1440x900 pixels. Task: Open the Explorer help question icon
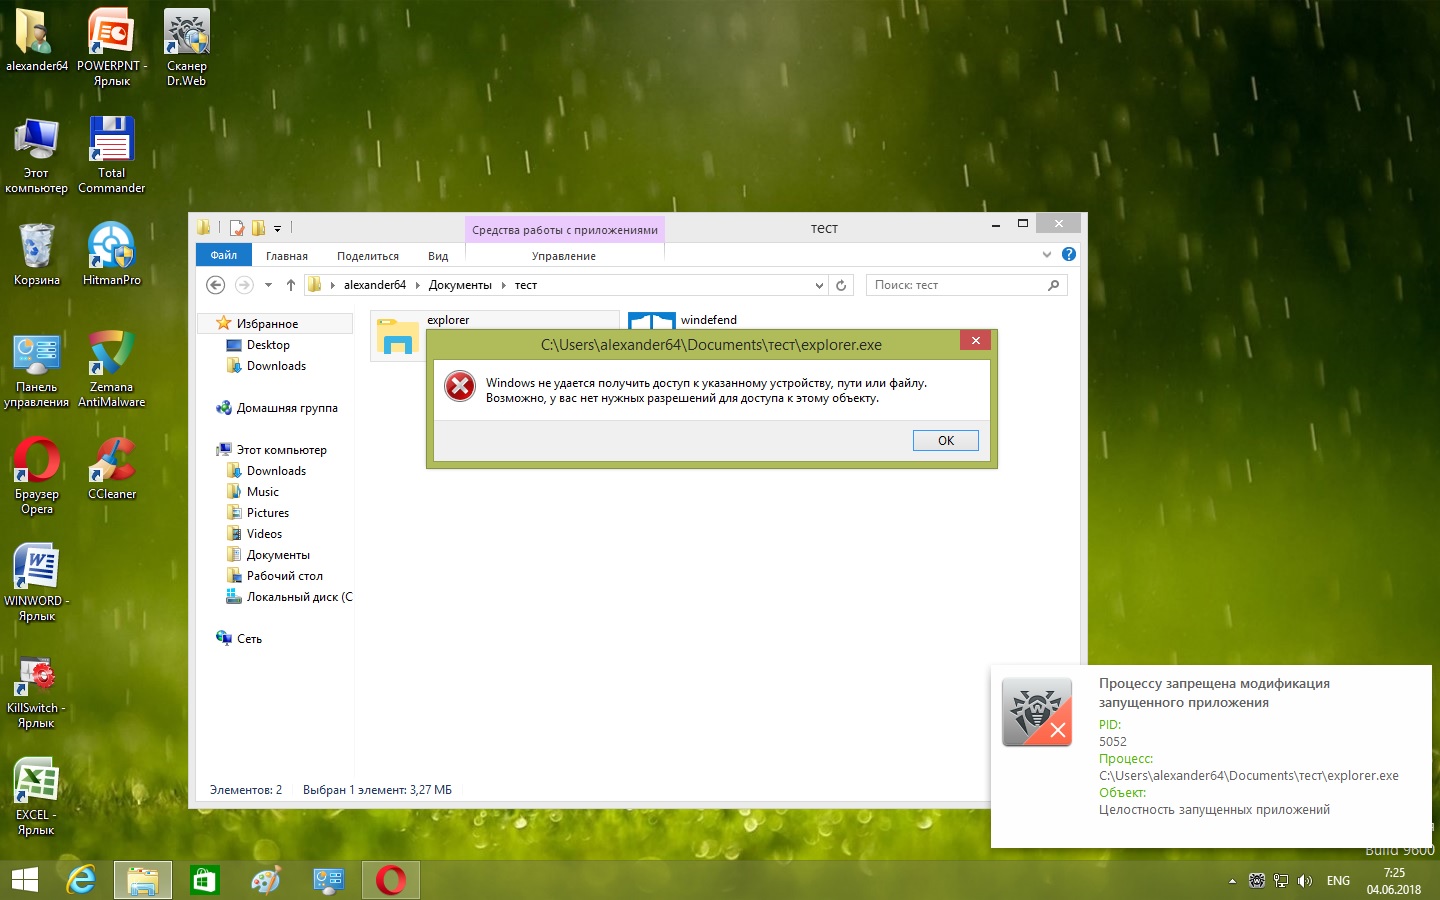coord(1068,255)
